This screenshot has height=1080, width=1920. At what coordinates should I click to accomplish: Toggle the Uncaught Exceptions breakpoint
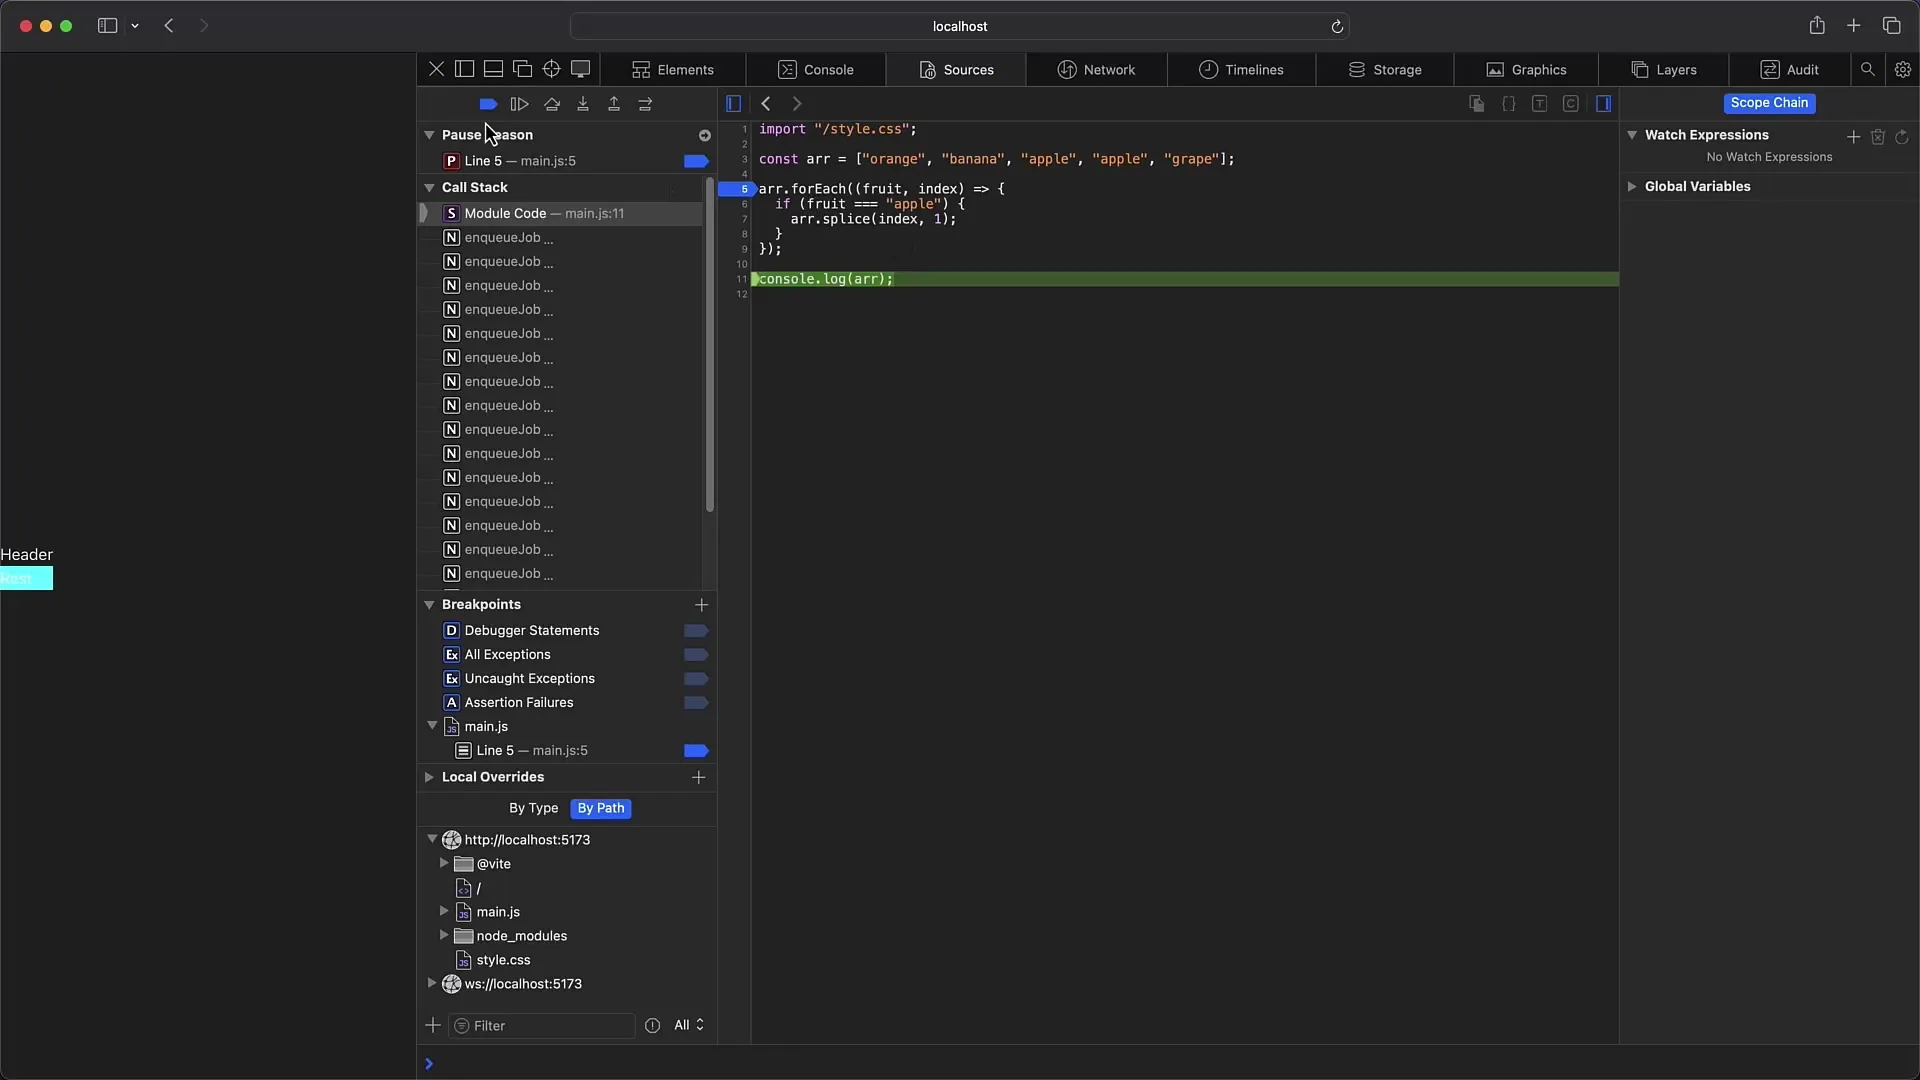(696, 679)
